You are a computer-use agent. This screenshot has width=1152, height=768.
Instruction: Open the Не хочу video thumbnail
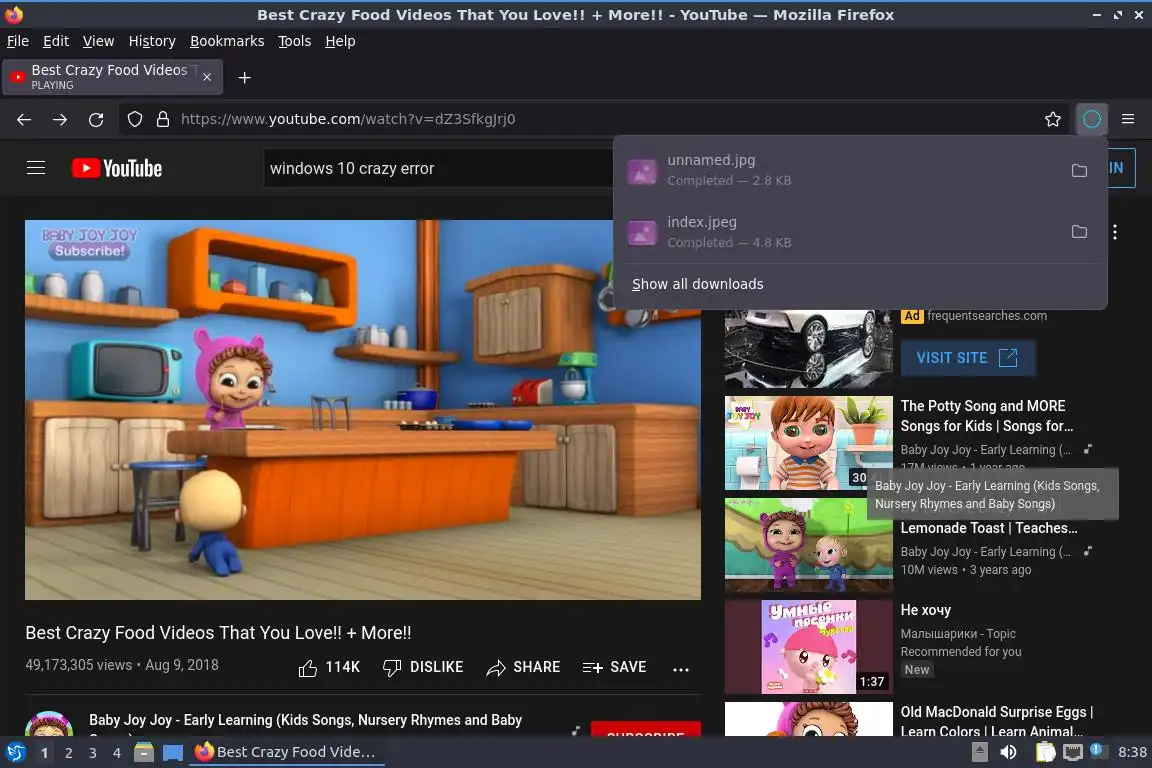coord(808,647)
